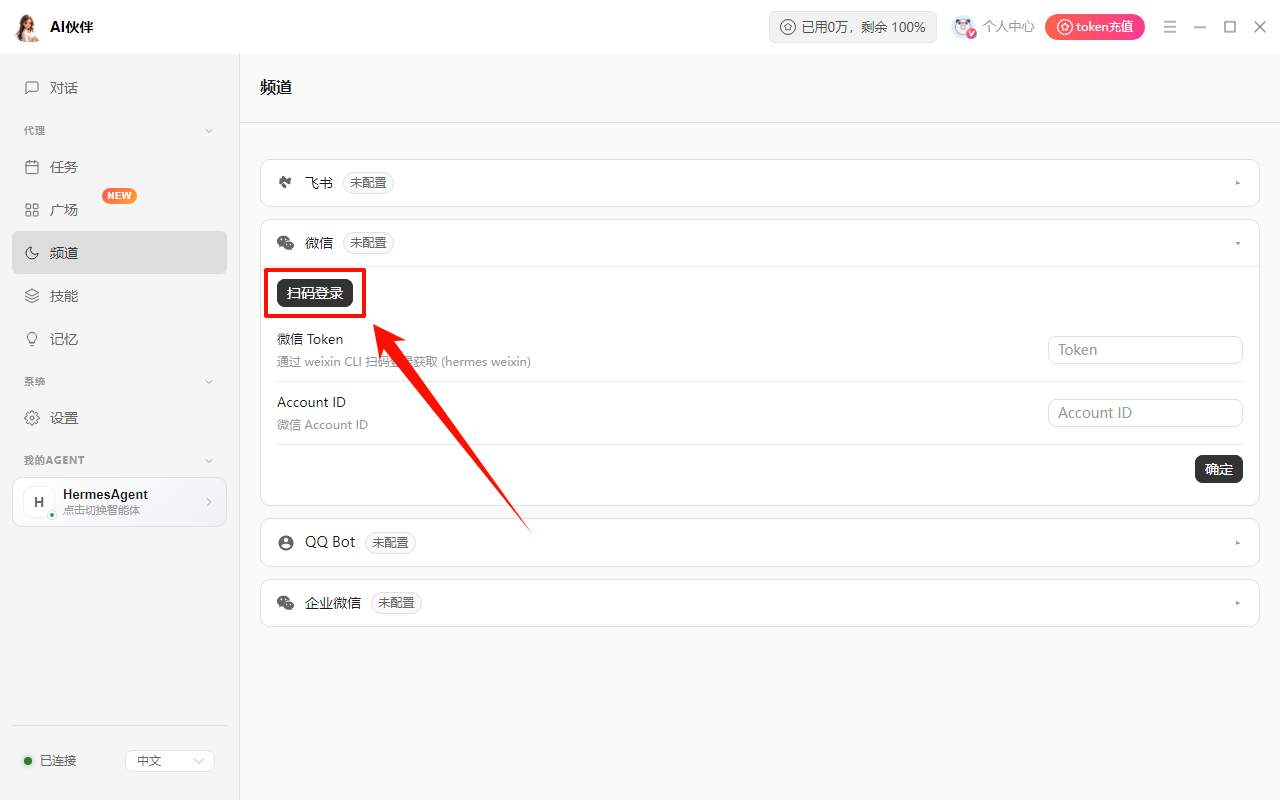The width and height of the screenshot is (1280, 800).
Task: Select 记忆 sidebar item
Action: click(x=119, y=339)
